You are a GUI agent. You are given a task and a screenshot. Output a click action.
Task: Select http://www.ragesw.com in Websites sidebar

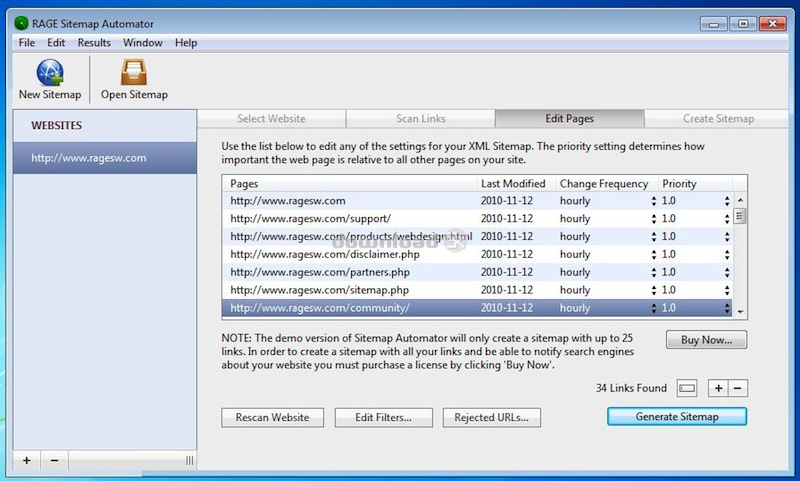pos(105,158)
